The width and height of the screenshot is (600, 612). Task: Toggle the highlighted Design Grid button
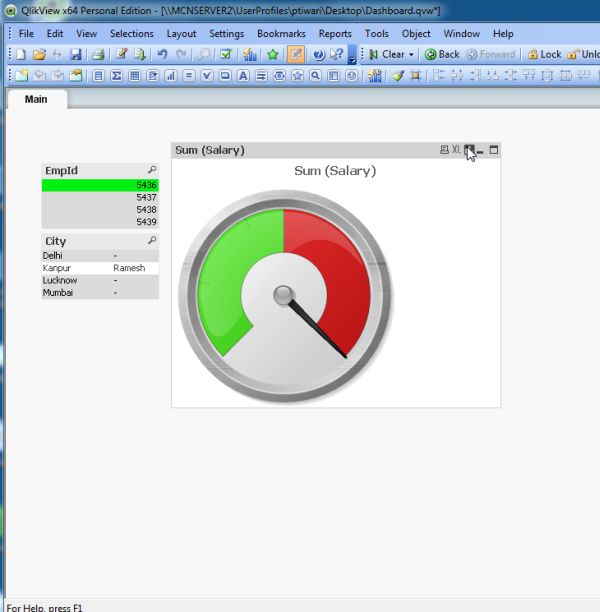pyautogui.click(x=296, y=54)
